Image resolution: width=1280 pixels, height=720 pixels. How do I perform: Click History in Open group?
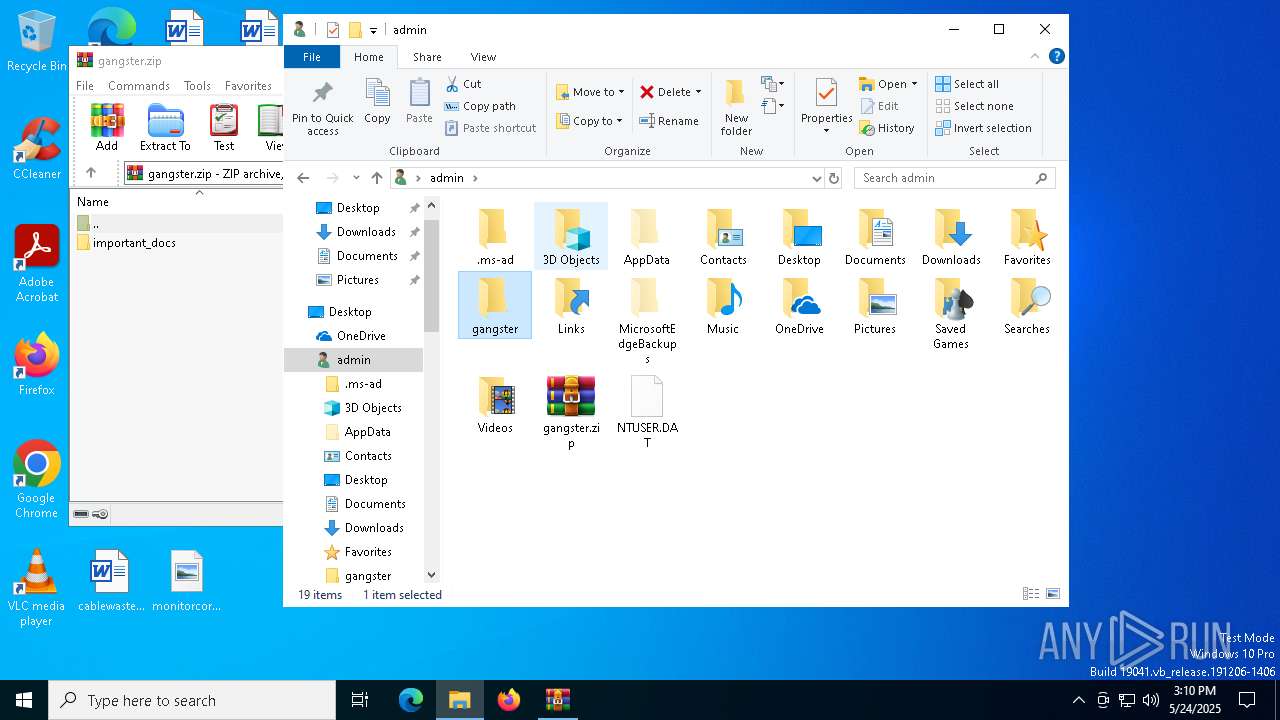(x=886, y=128)
